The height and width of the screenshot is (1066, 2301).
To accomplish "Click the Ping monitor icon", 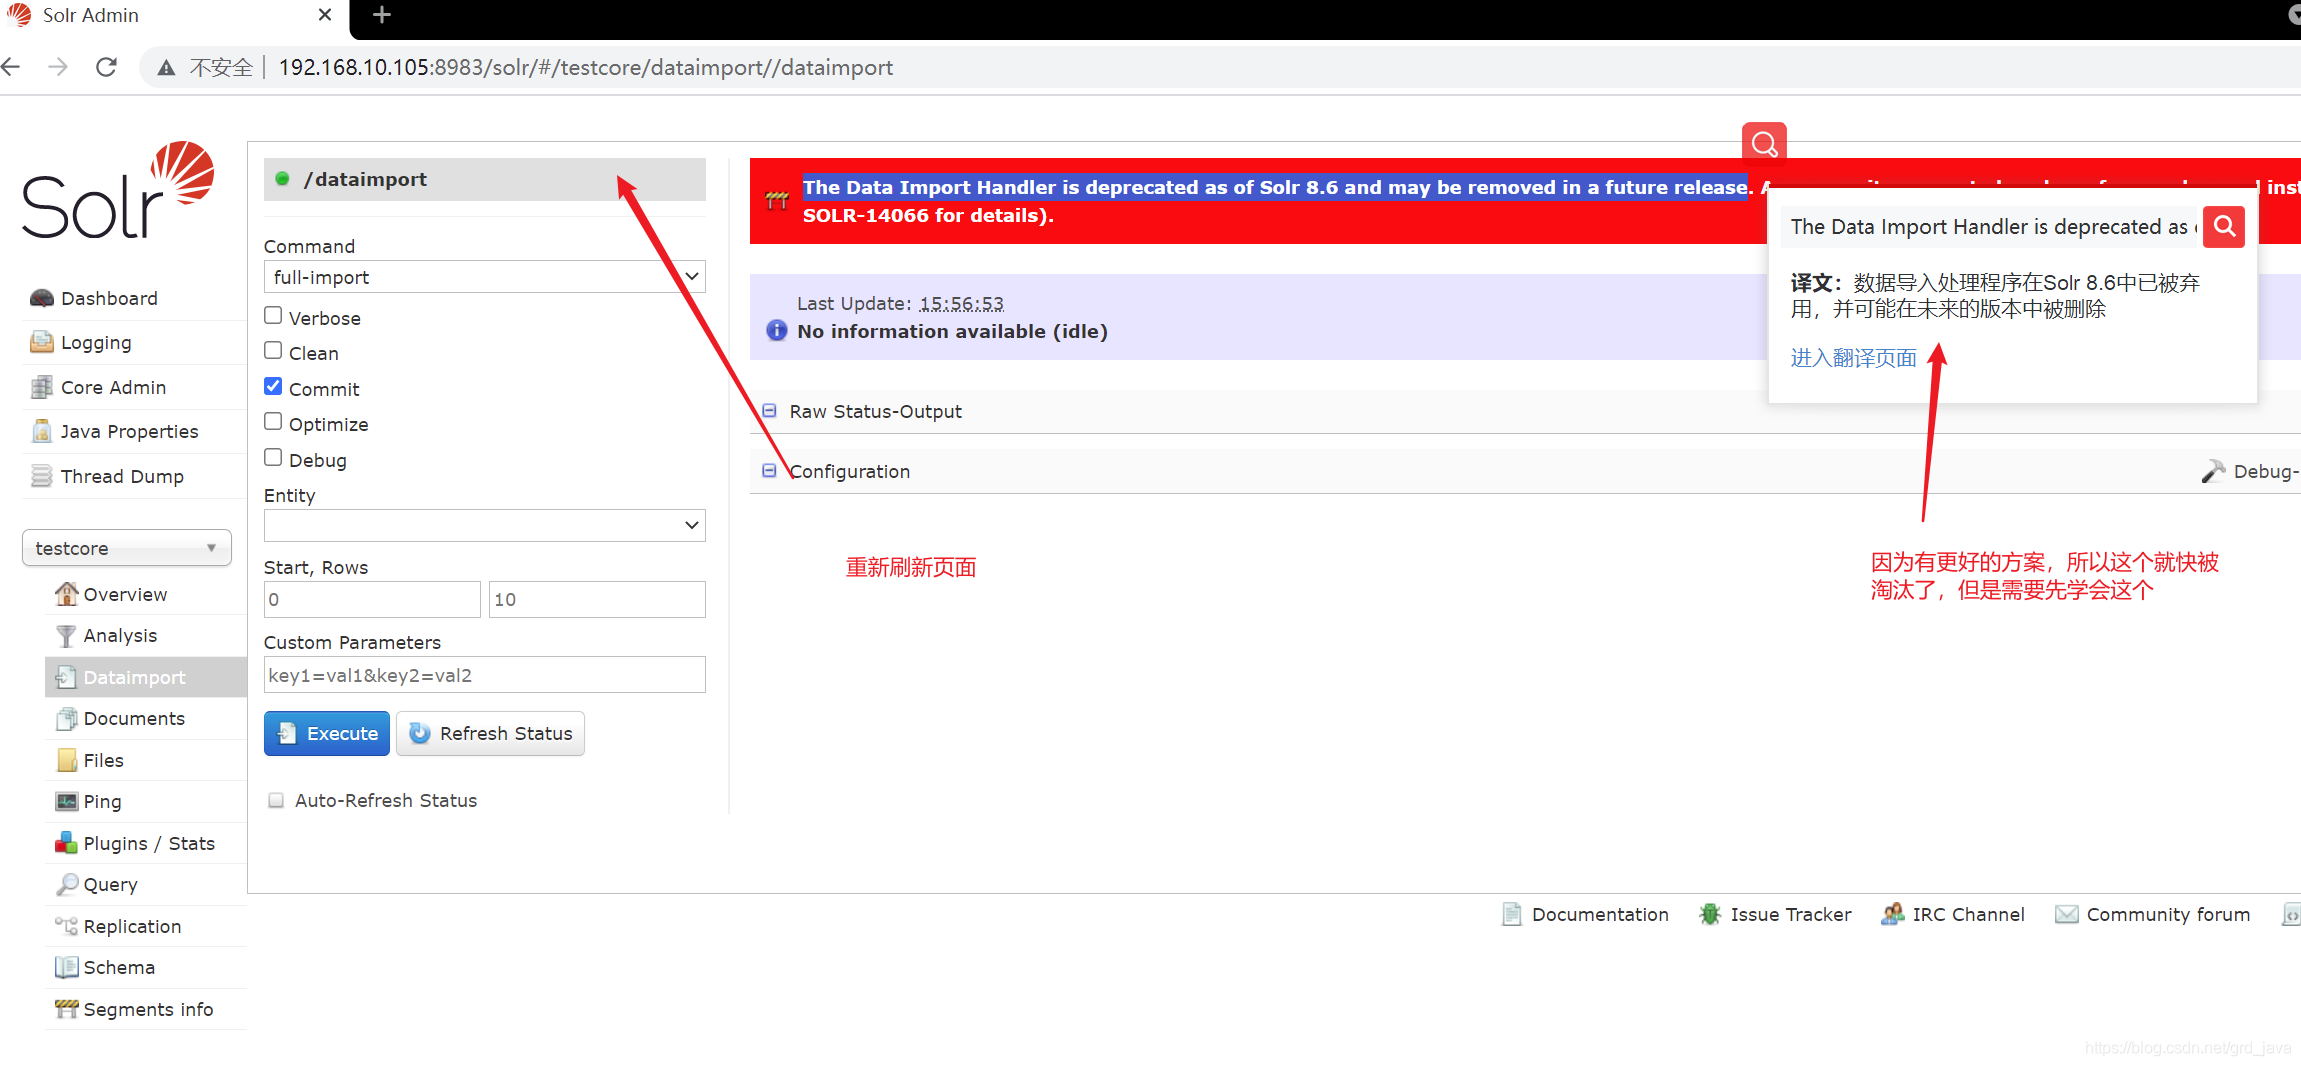I will click(x=66, y=801).
